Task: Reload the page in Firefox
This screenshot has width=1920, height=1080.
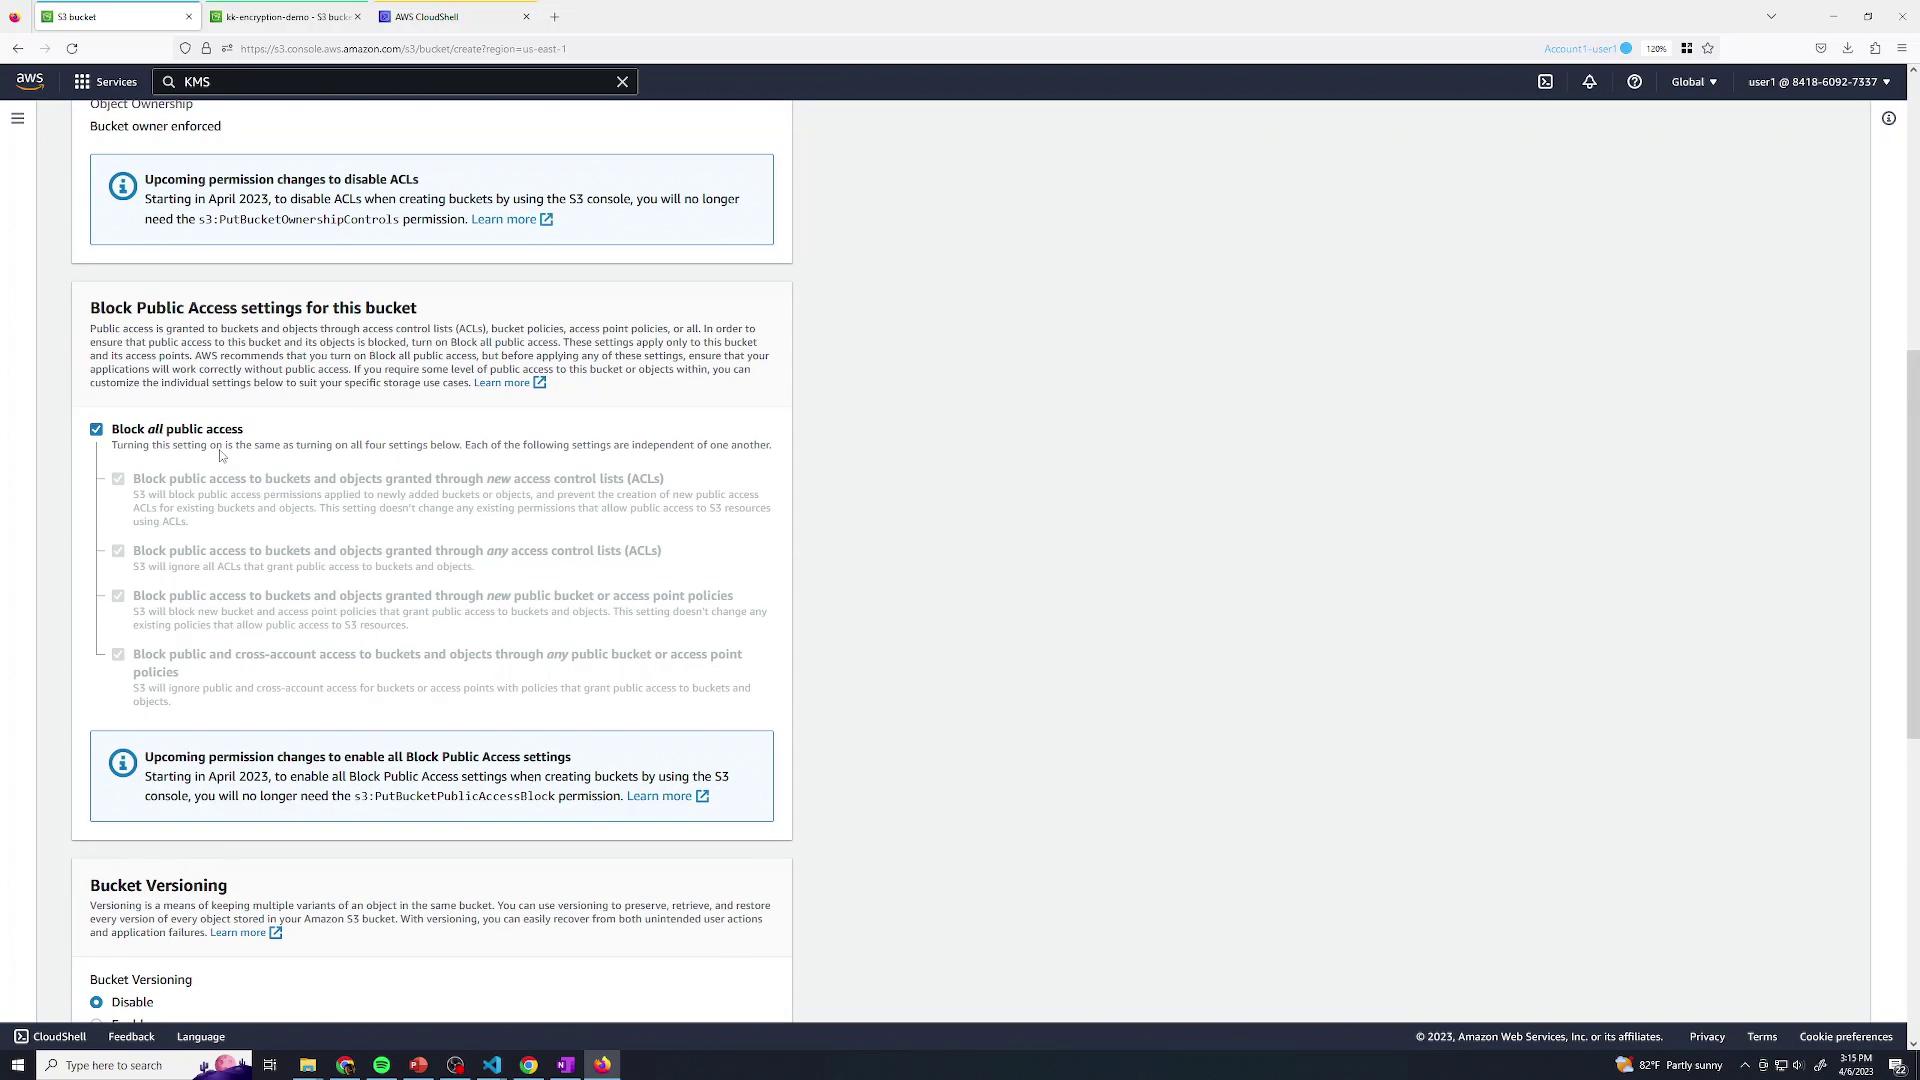Action: click(x=72, y=48)
